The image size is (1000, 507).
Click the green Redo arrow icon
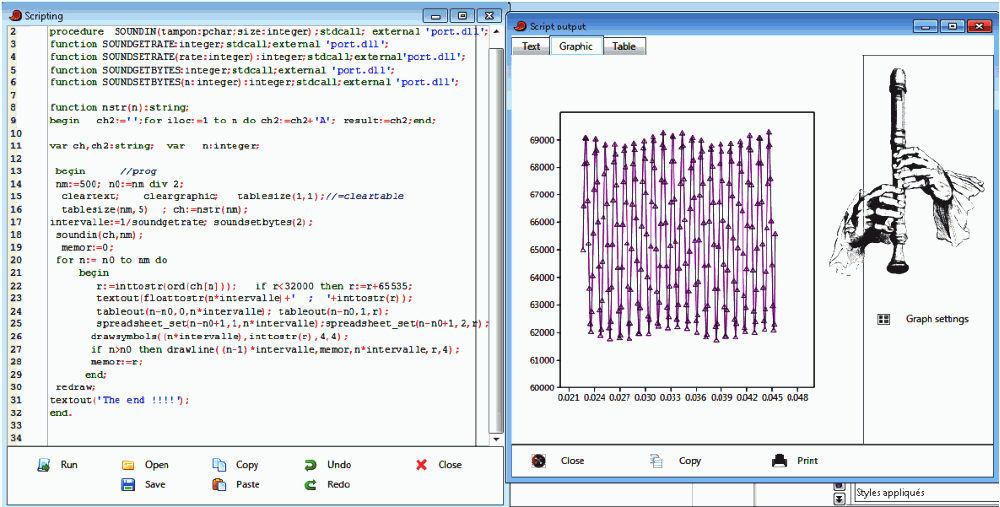[x=311, y=484]
